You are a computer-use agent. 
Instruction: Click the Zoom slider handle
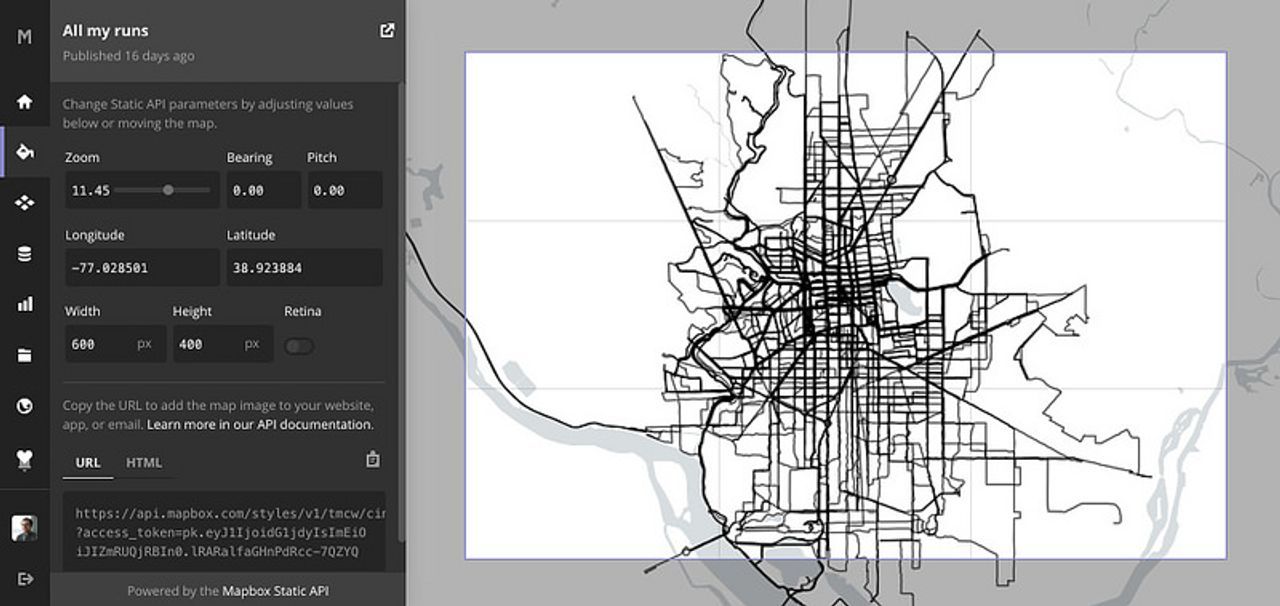[x=168, y=190]
